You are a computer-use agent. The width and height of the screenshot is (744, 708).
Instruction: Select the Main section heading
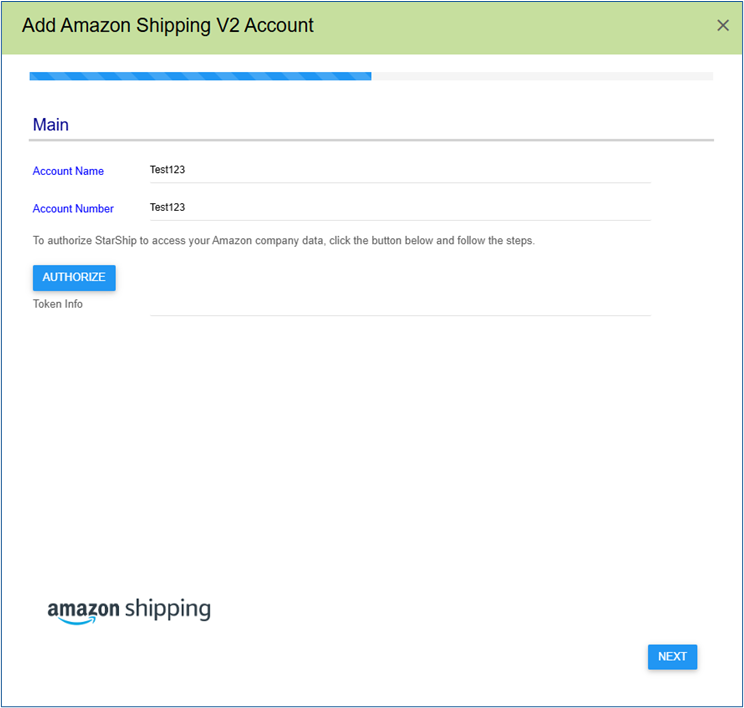pos(51,125)
